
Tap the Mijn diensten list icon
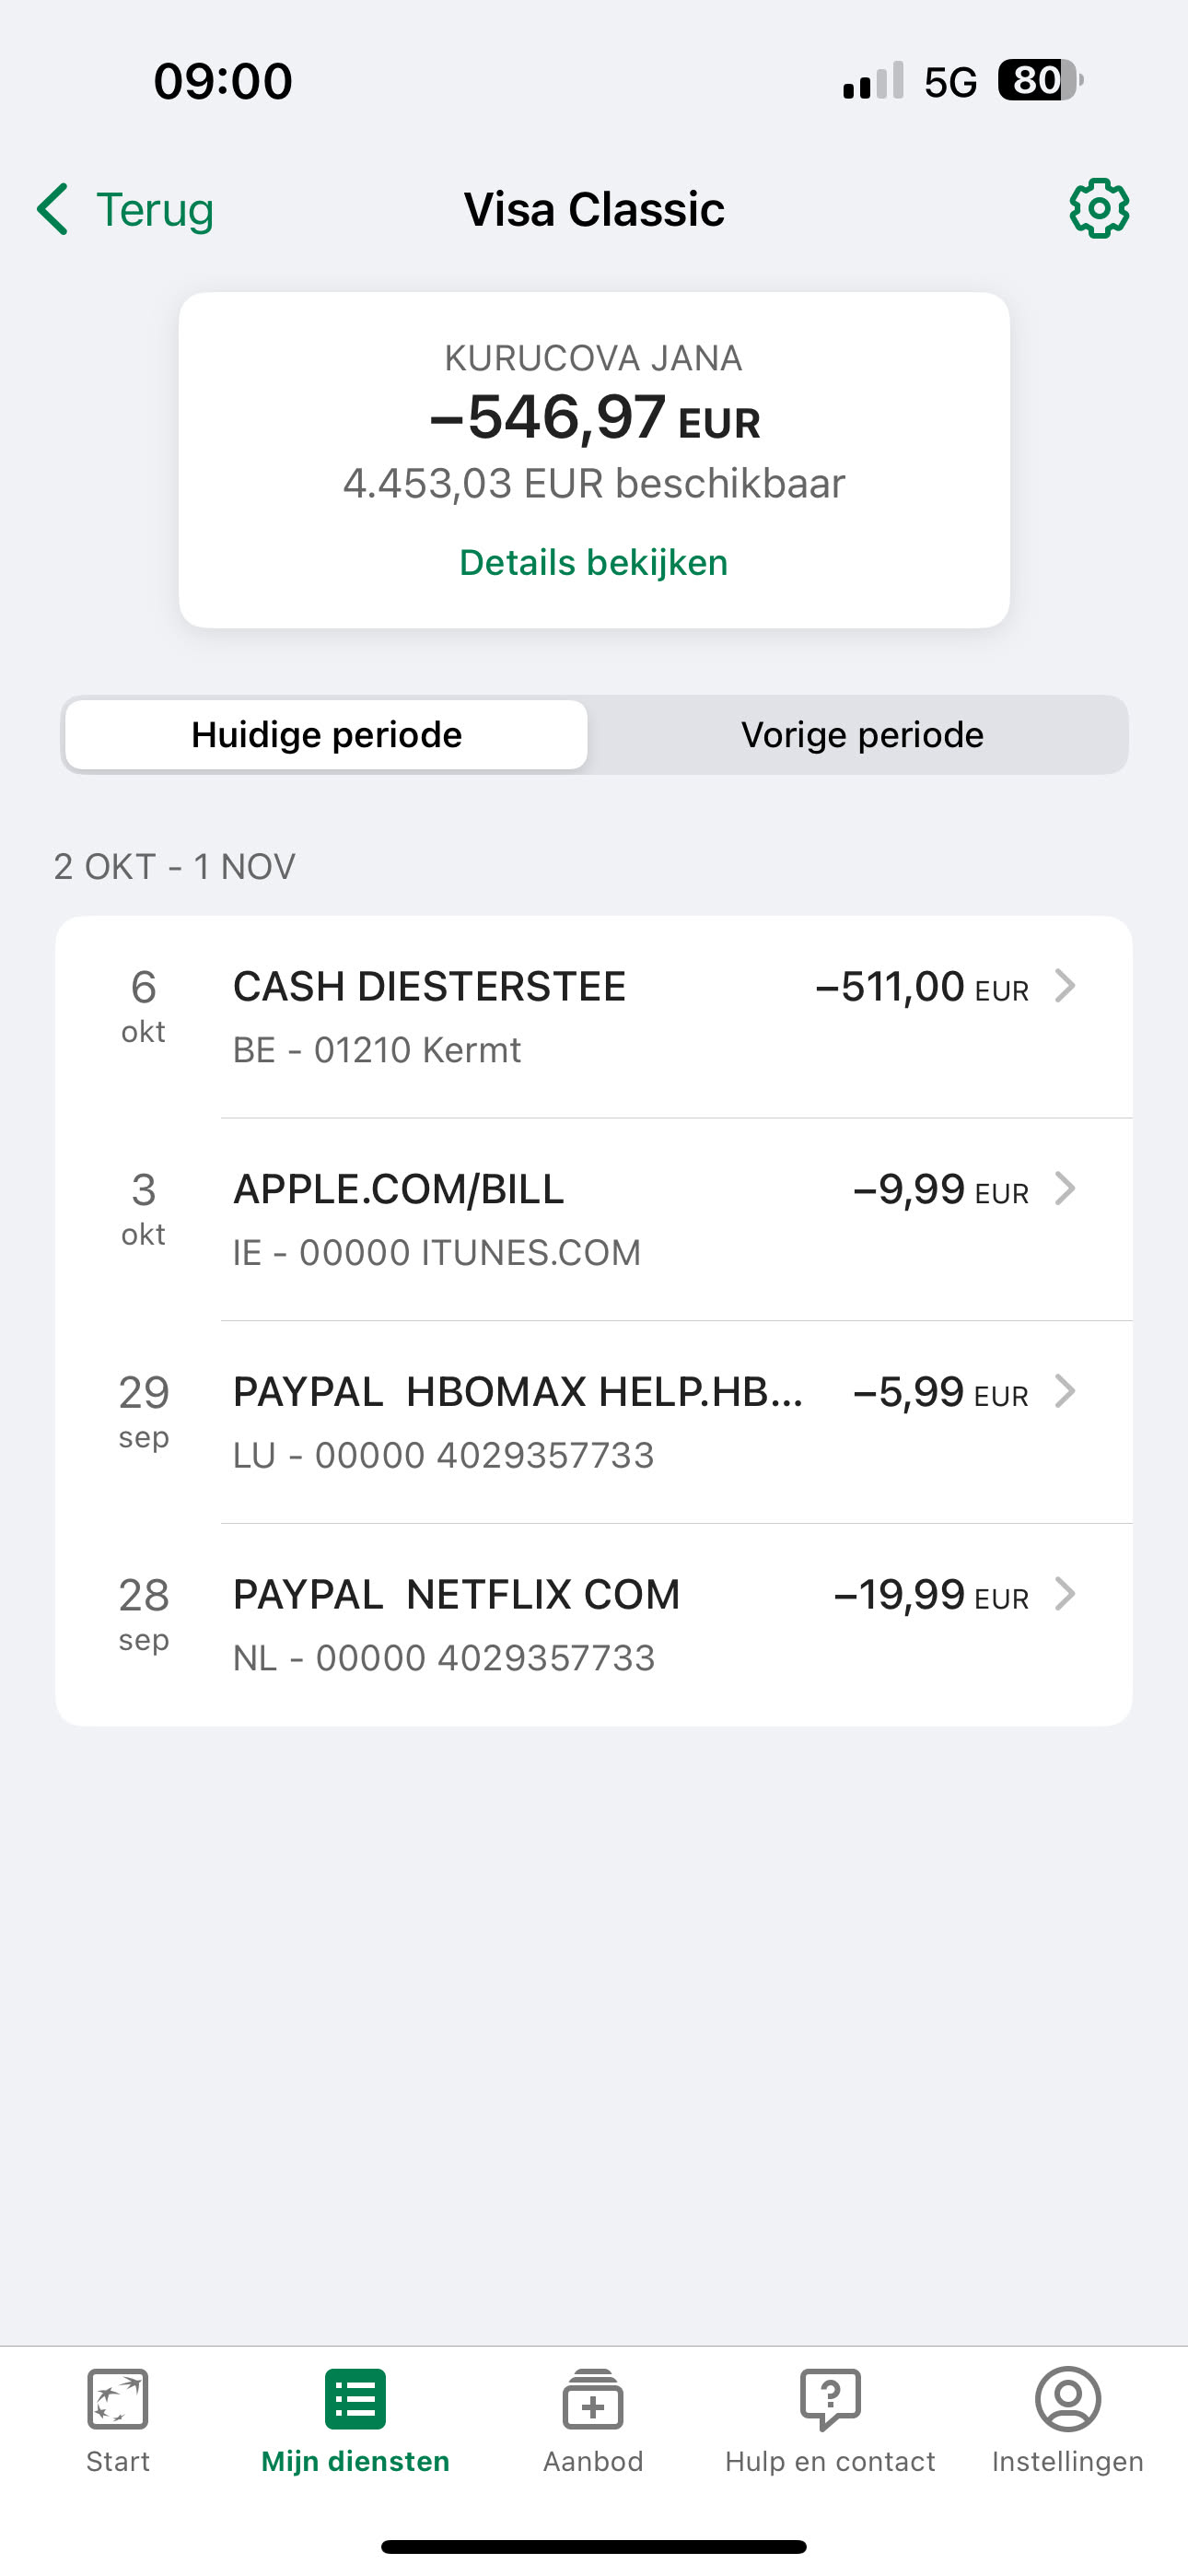[355, 2399]
